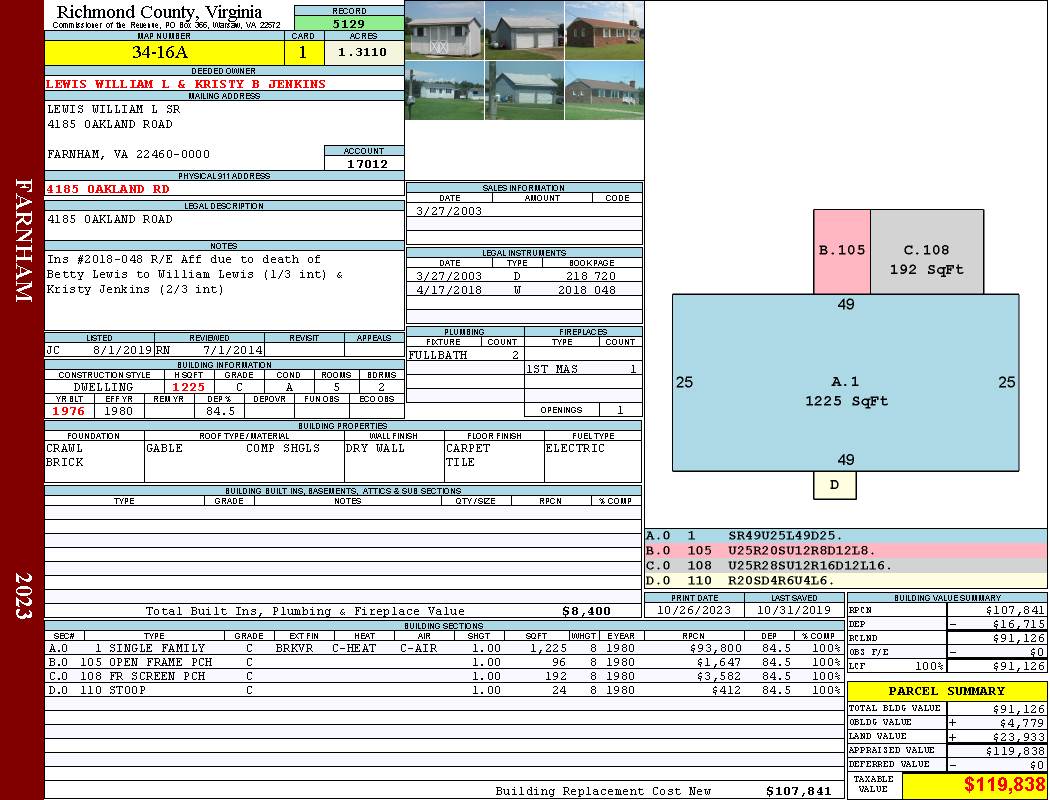1050x800 pixels.
Task: Click sketch code line B.0 U25R20SU12R8D12L8
Action: click(x=846, y=550)
